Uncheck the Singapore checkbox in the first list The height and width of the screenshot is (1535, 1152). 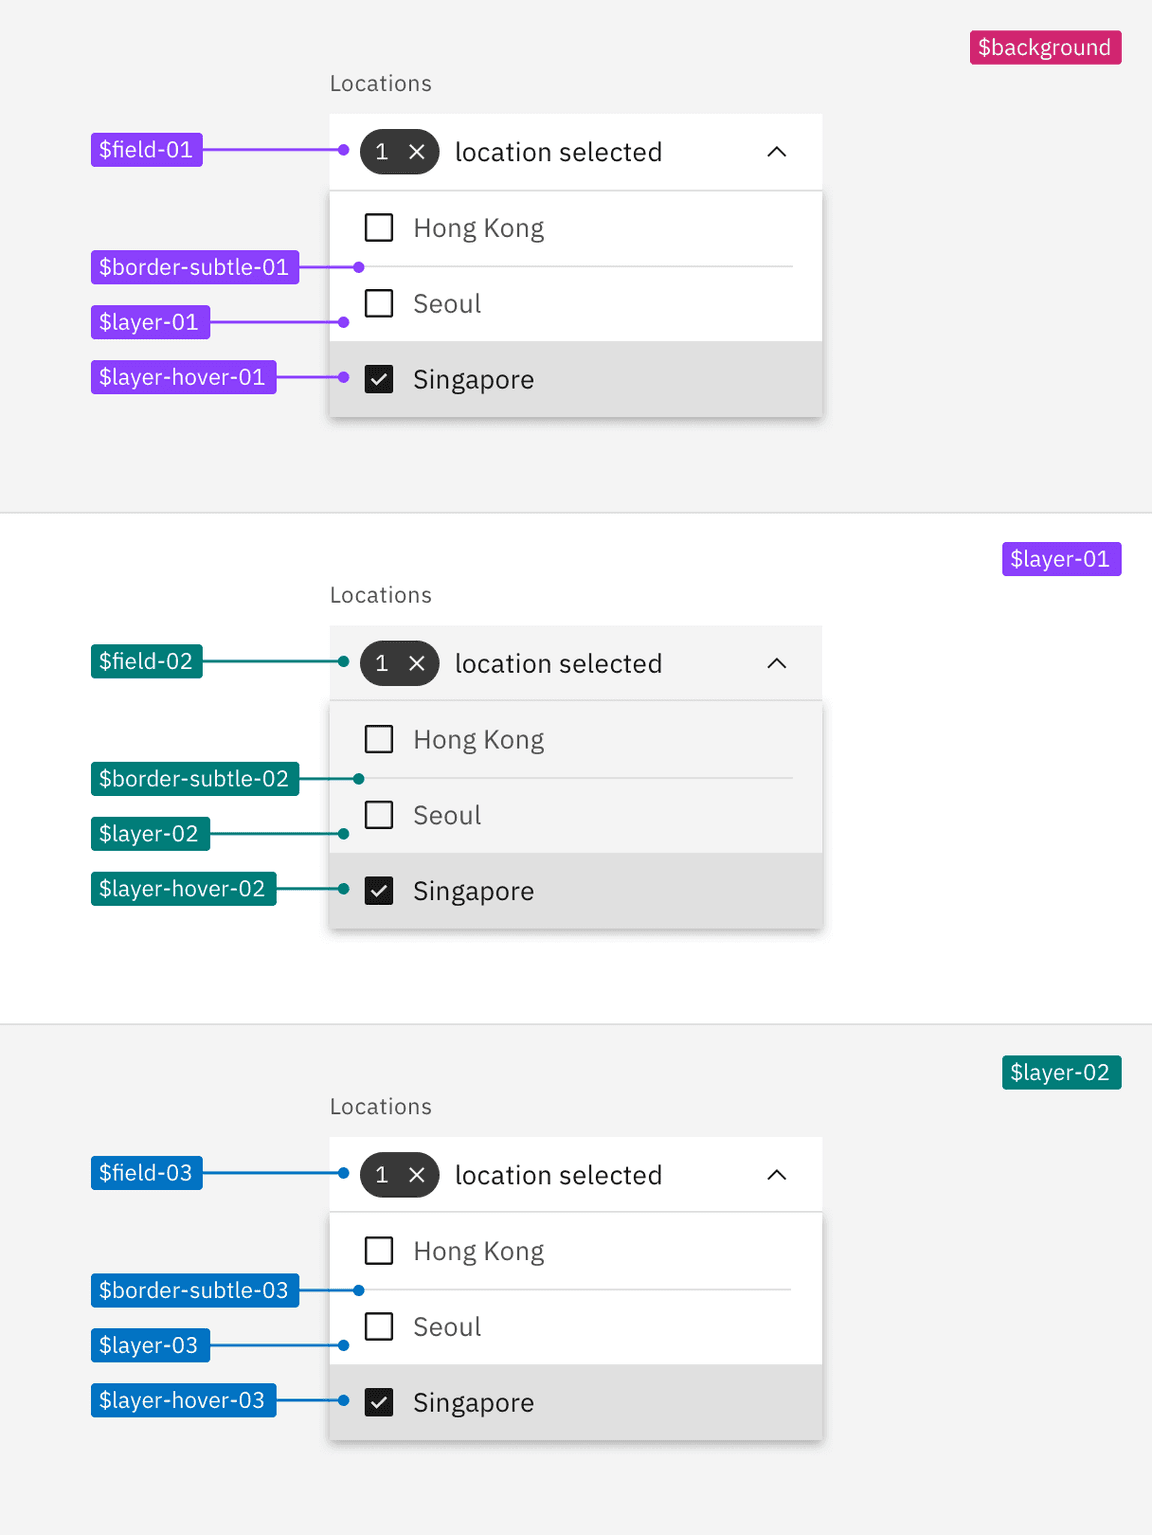coord(379,379)
